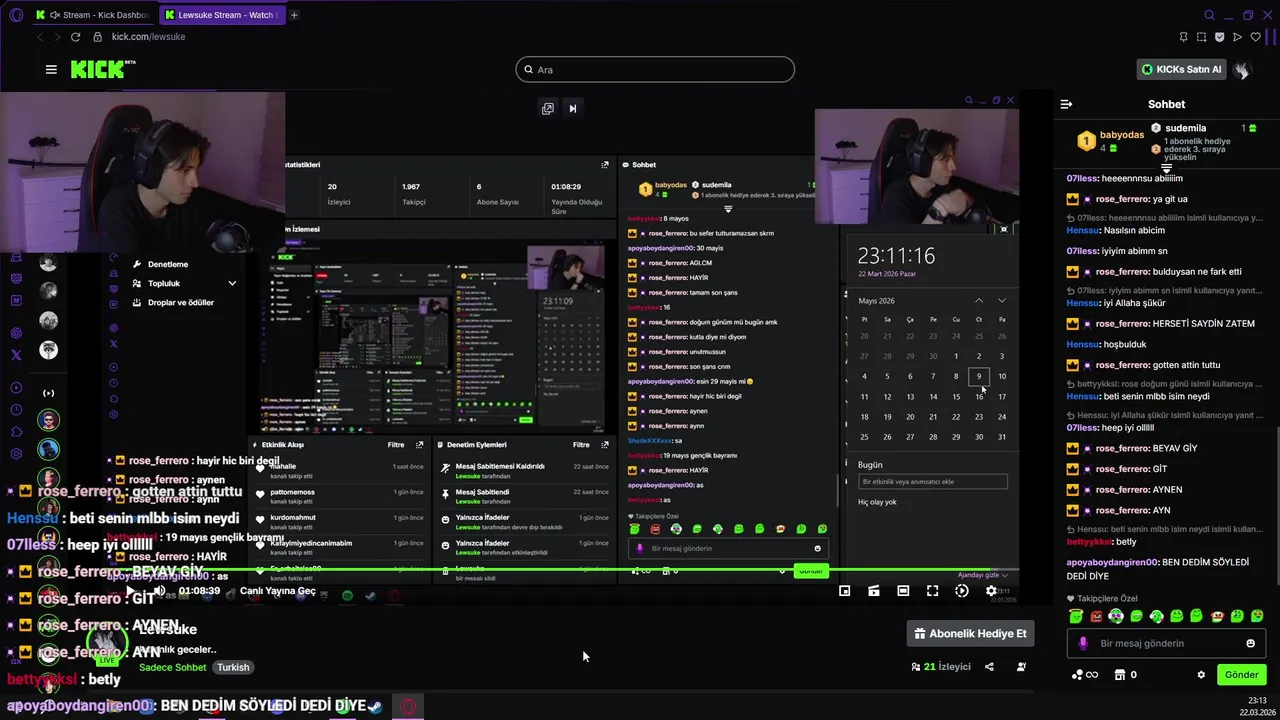
Task: Select day 9 in Mayıs 2026 calendar
Action: tap(979, 377)
